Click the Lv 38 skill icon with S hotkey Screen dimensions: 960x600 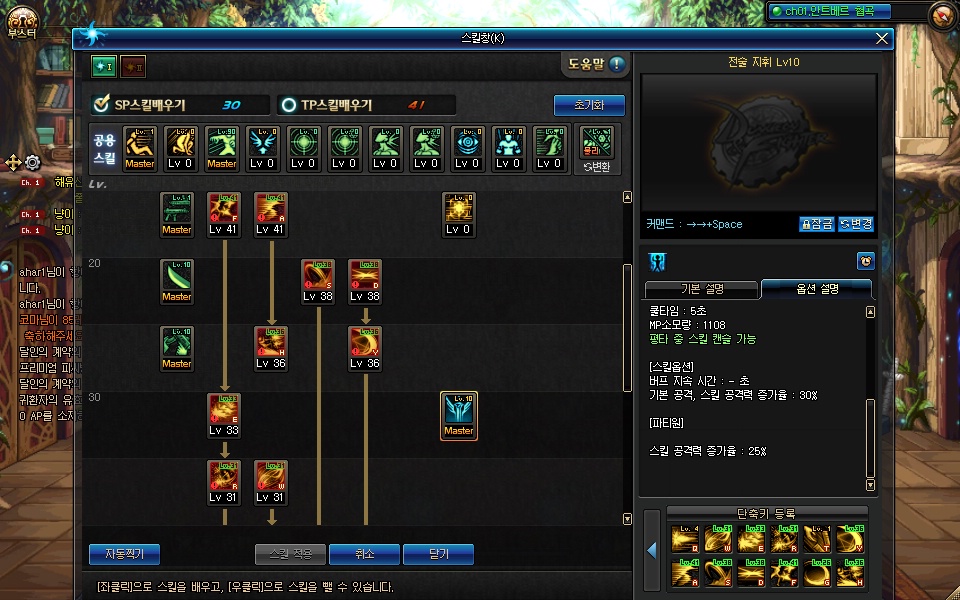coord(318,282)
